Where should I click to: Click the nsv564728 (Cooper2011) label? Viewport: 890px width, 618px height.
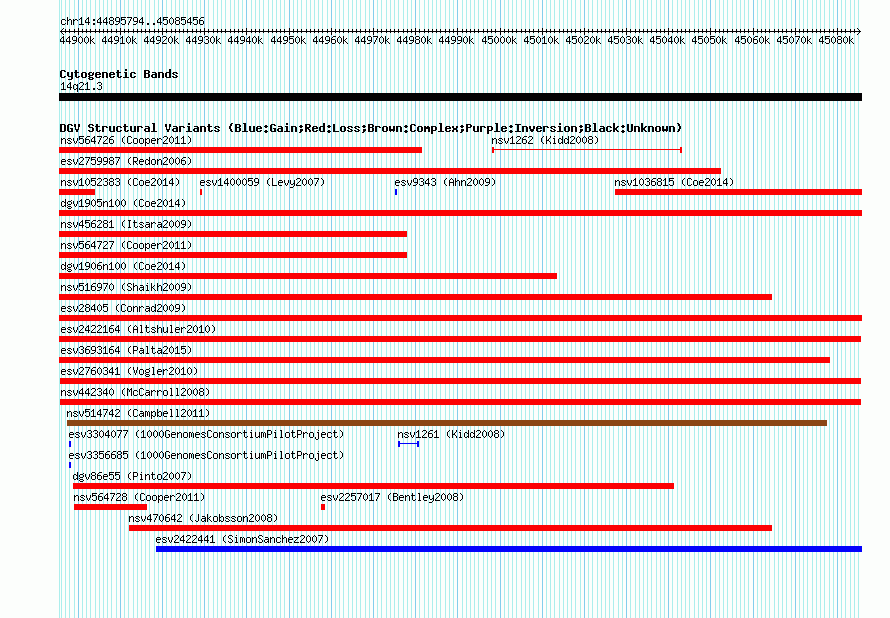click(139, 497)
